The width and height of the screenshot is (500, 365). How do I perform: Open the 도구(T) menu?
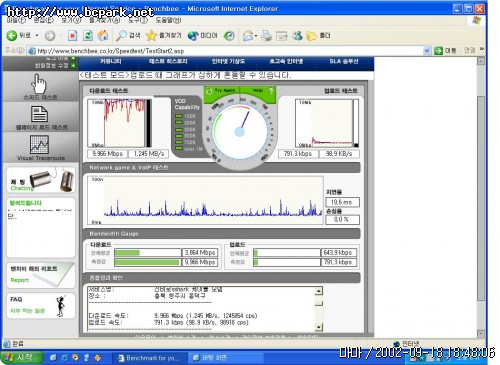[x=138, y=20]
